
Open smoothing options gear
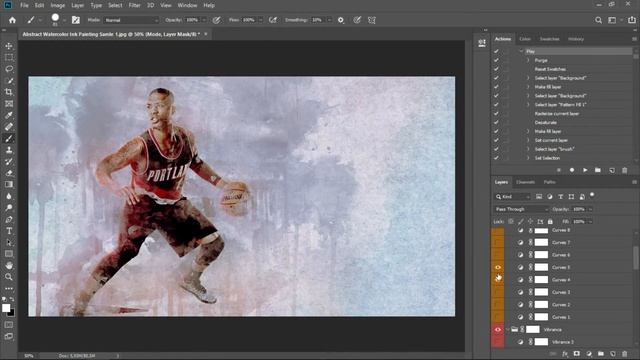341,20
